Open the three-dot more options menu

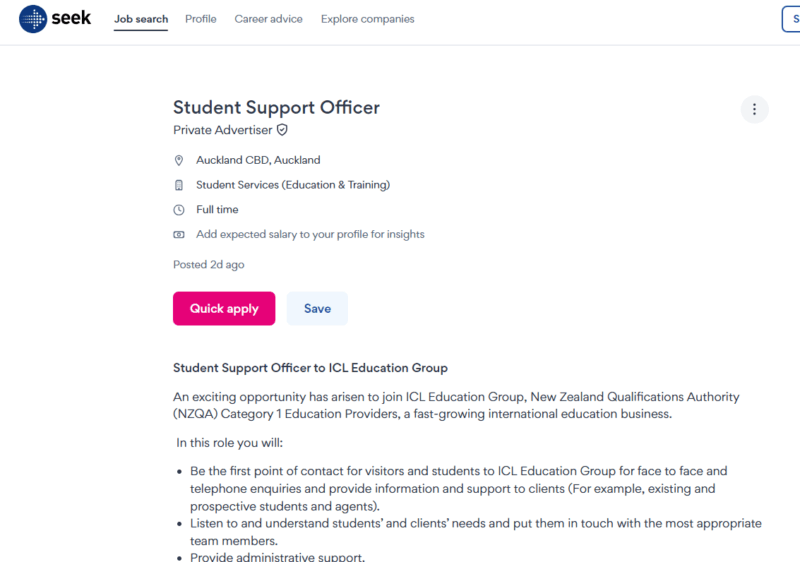(x=754, y=109)
